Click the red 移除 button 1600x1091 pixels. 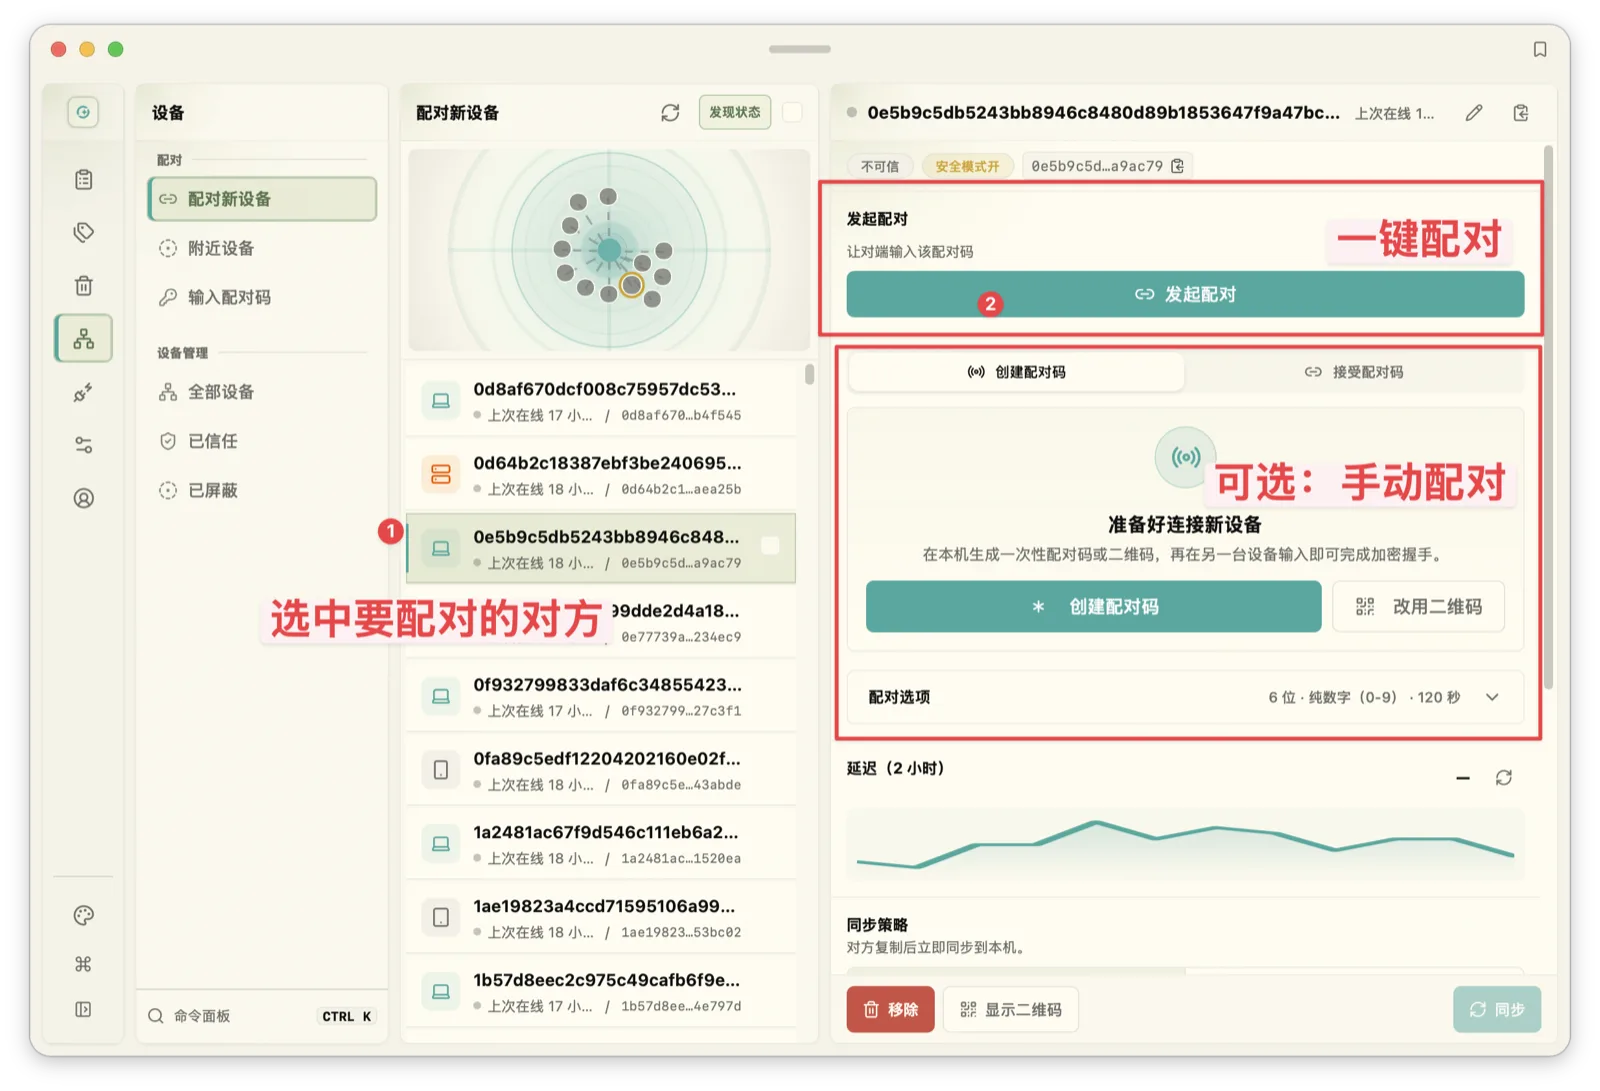(890, 1009)
